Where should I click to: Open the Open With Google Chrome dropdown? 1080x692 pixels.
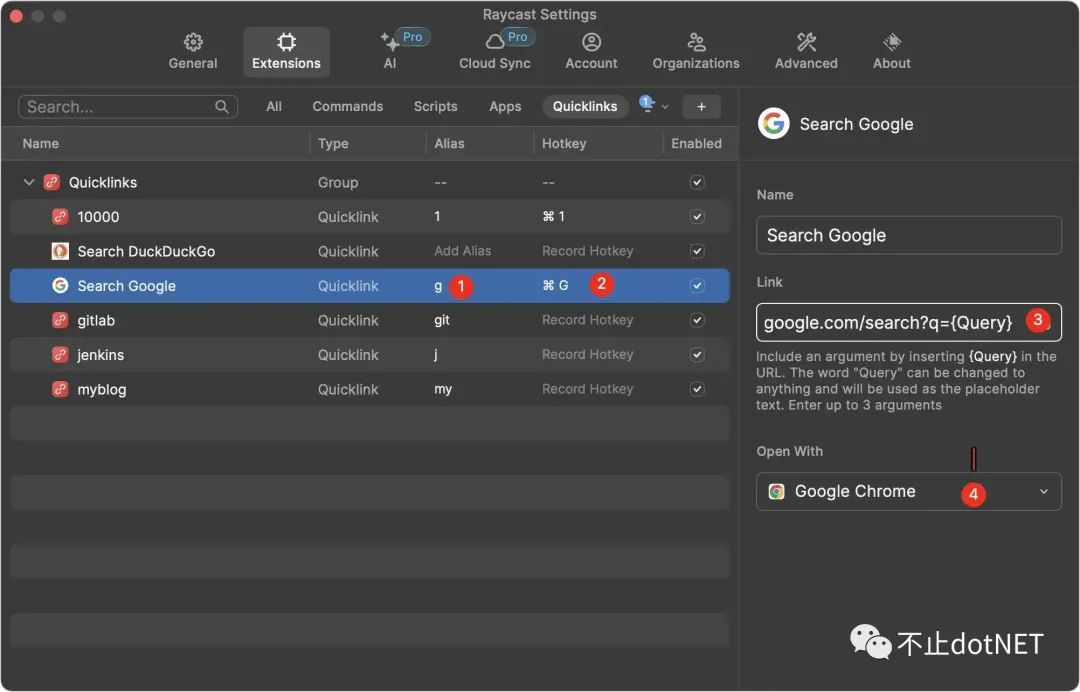[x=908, y=492]
